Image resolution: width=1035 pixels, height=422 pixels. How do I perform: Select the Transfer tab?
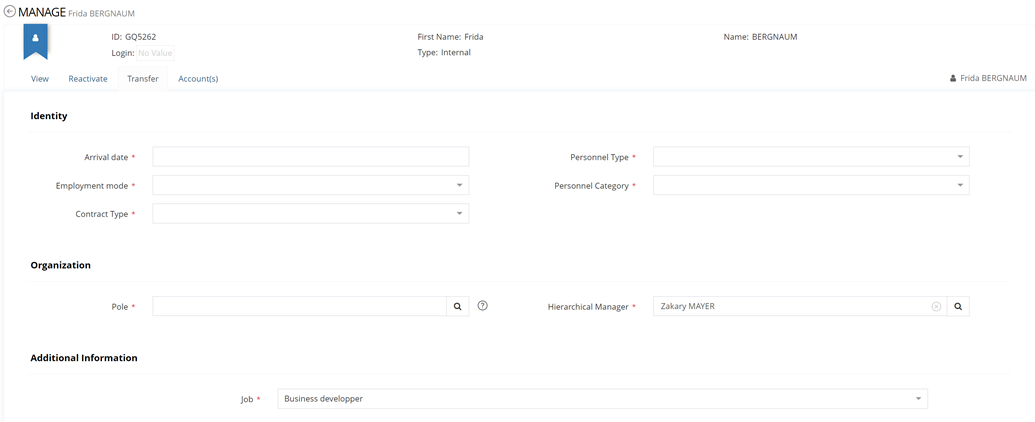point(143,78)
